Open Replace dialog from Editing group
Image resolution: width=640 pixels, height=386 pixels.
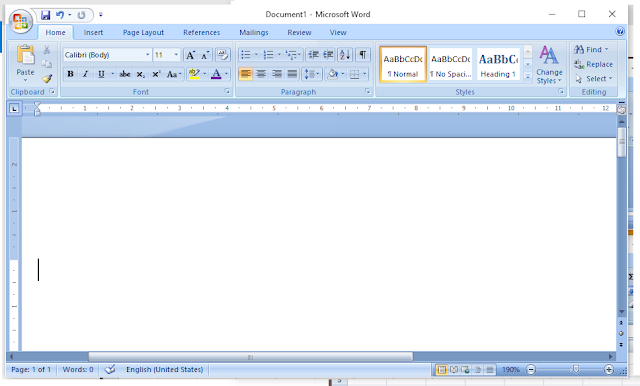[x=593, y=64]
